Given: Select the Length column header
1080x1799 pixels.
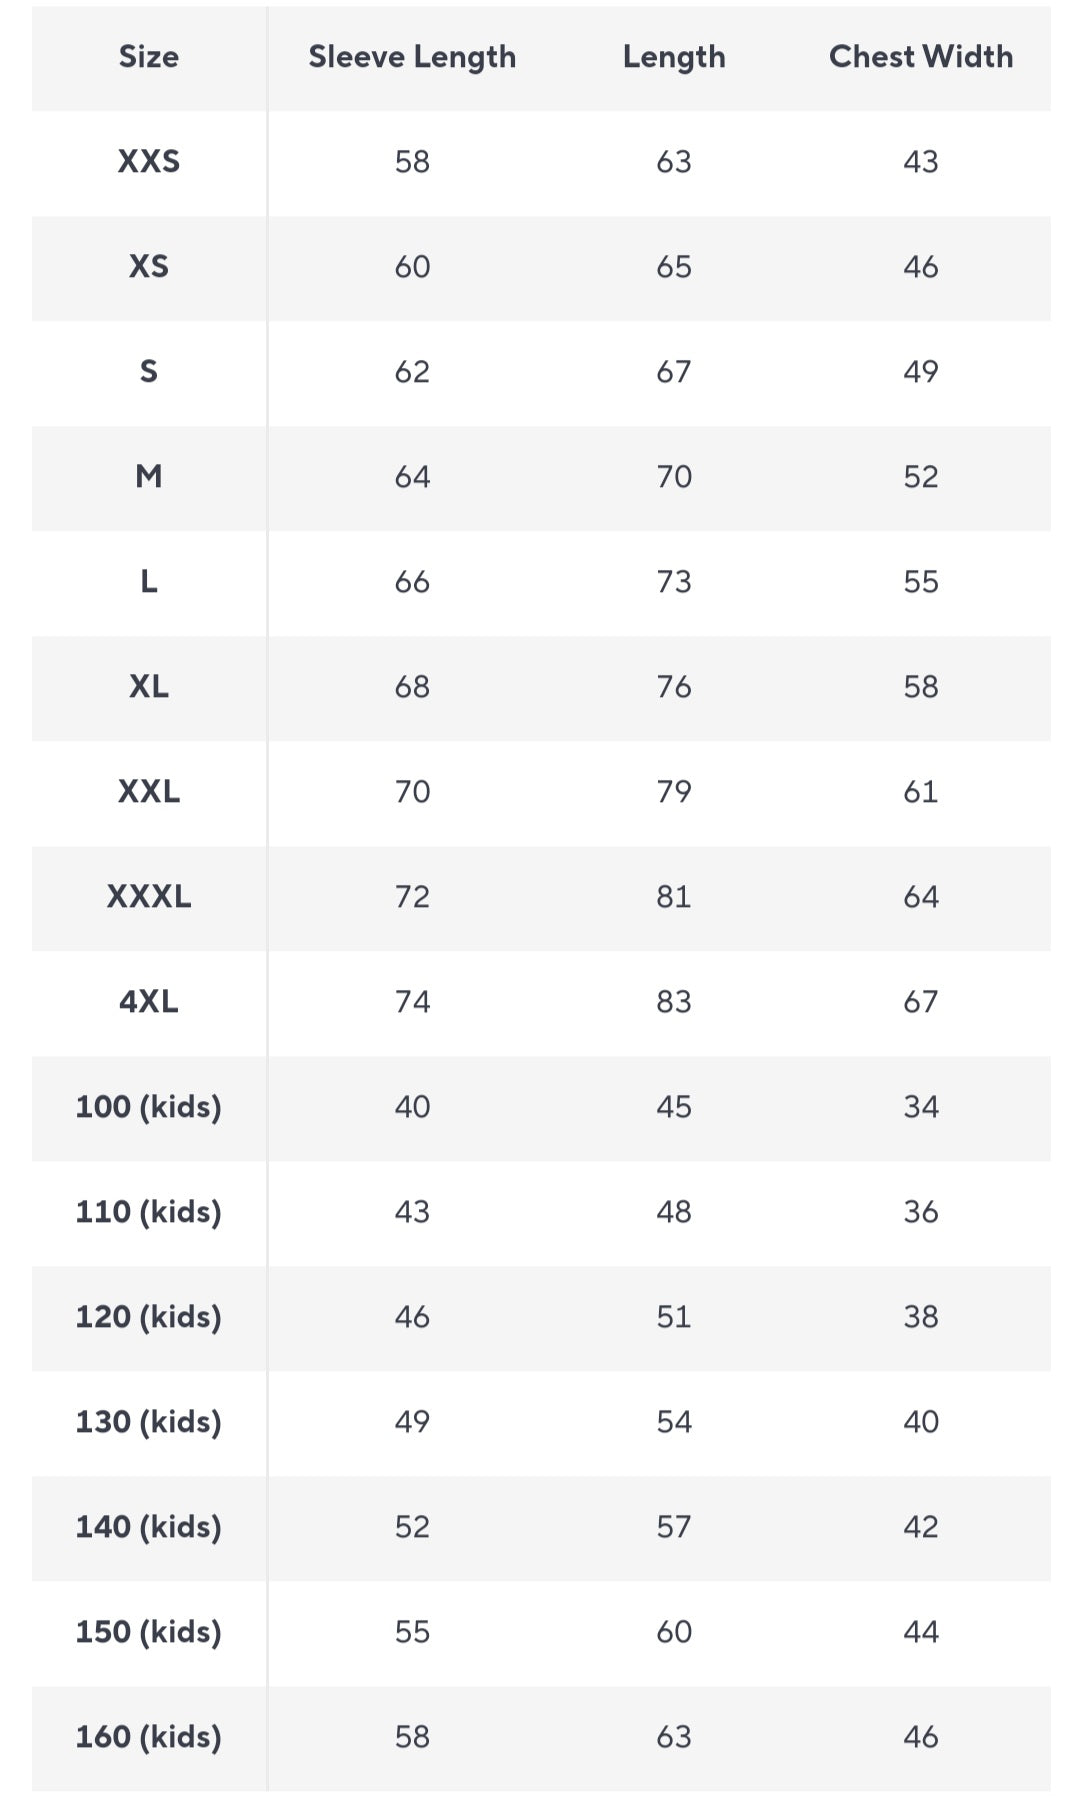Looking at the screenshot, I should point(674,57).
